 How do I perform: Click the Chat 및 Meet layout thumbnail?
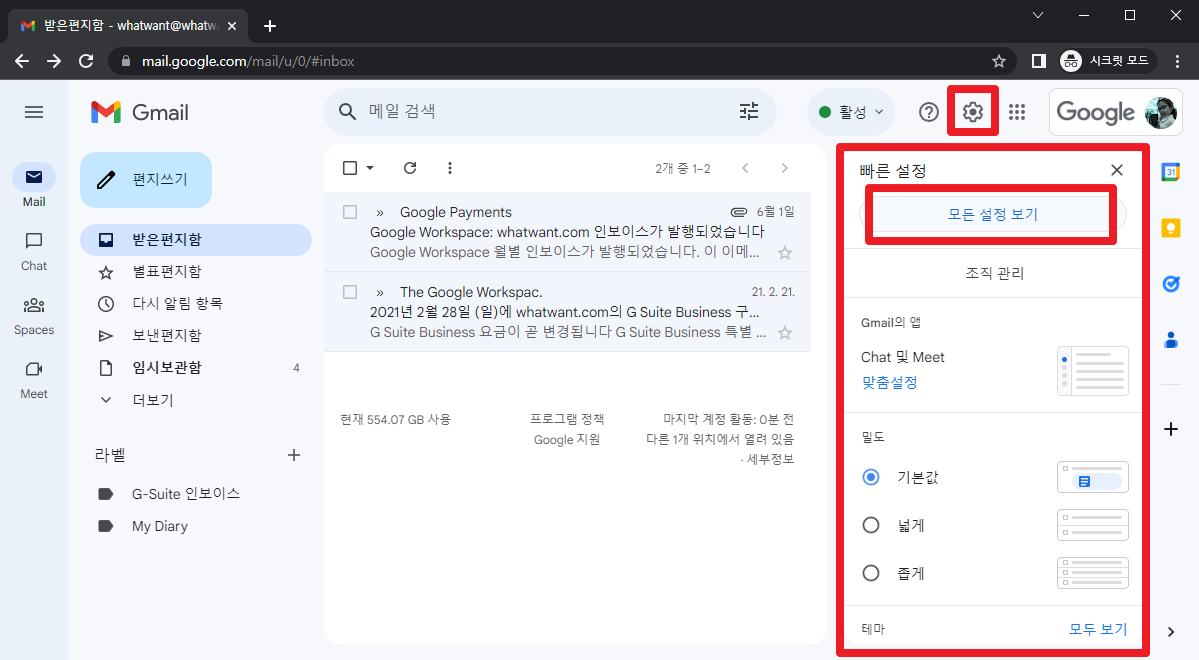1093,371
